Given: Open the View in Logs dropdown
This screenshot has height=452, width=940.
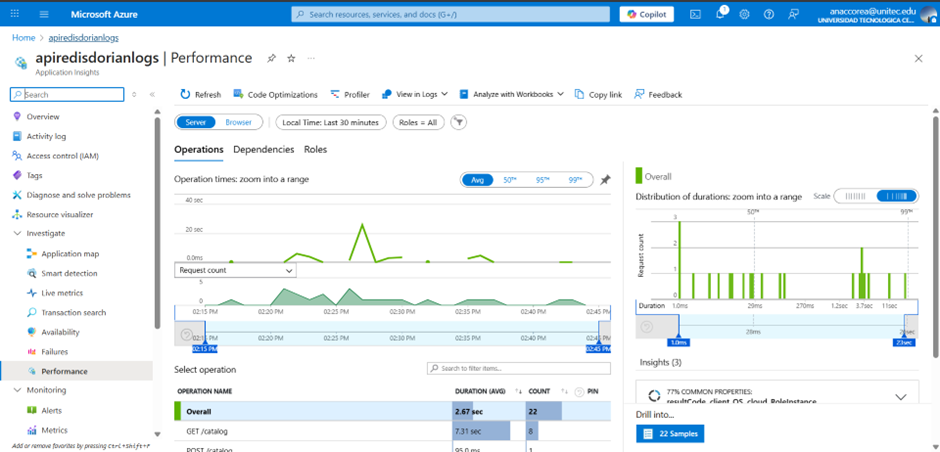Looking at the screenshot, I should click(x=415, y=94).
